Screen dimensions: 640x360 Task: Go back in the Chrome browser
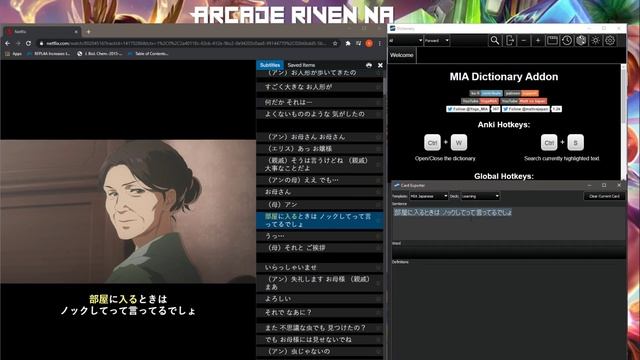click(8, 43)
